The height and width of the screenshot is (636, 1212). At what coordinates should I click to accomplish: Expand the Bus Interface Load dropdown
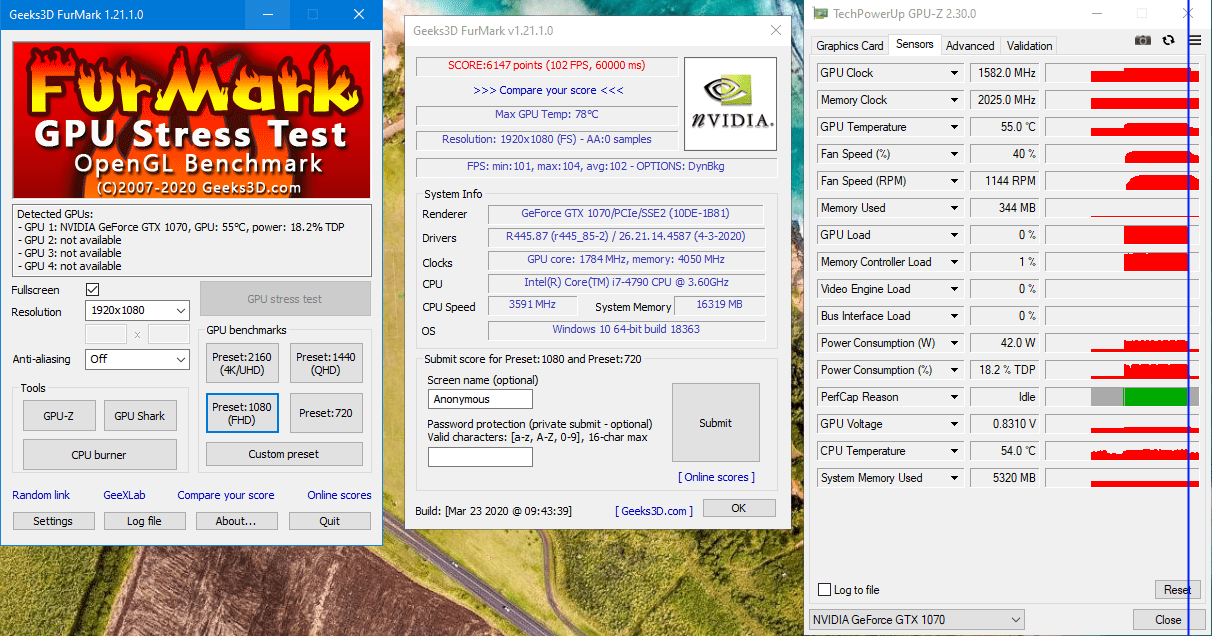[954, 316]
